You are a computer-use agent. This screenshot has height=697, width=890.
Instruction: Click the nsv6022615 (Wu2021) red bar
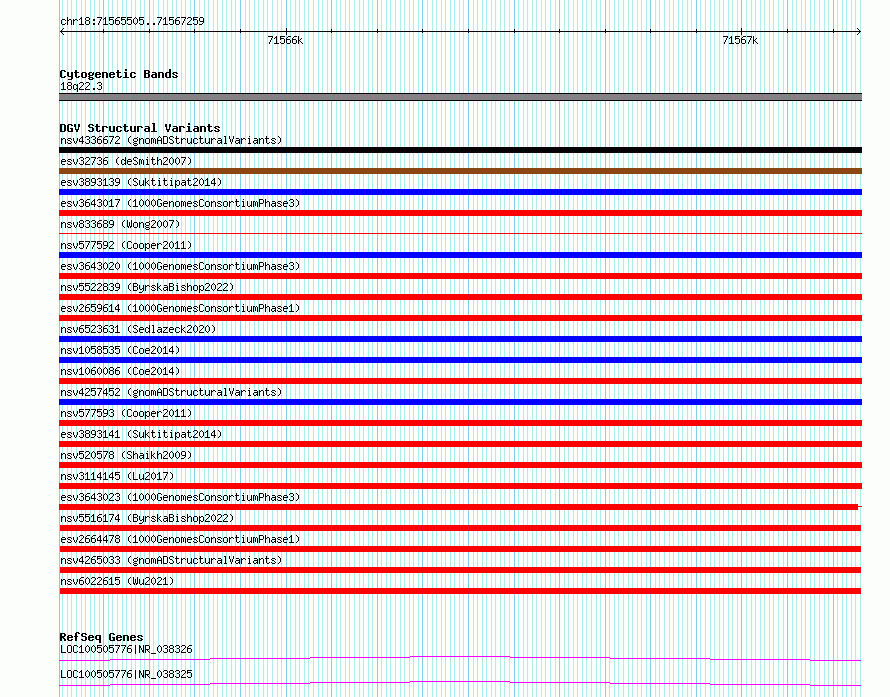pyautogui.click(x=460, y=591)
